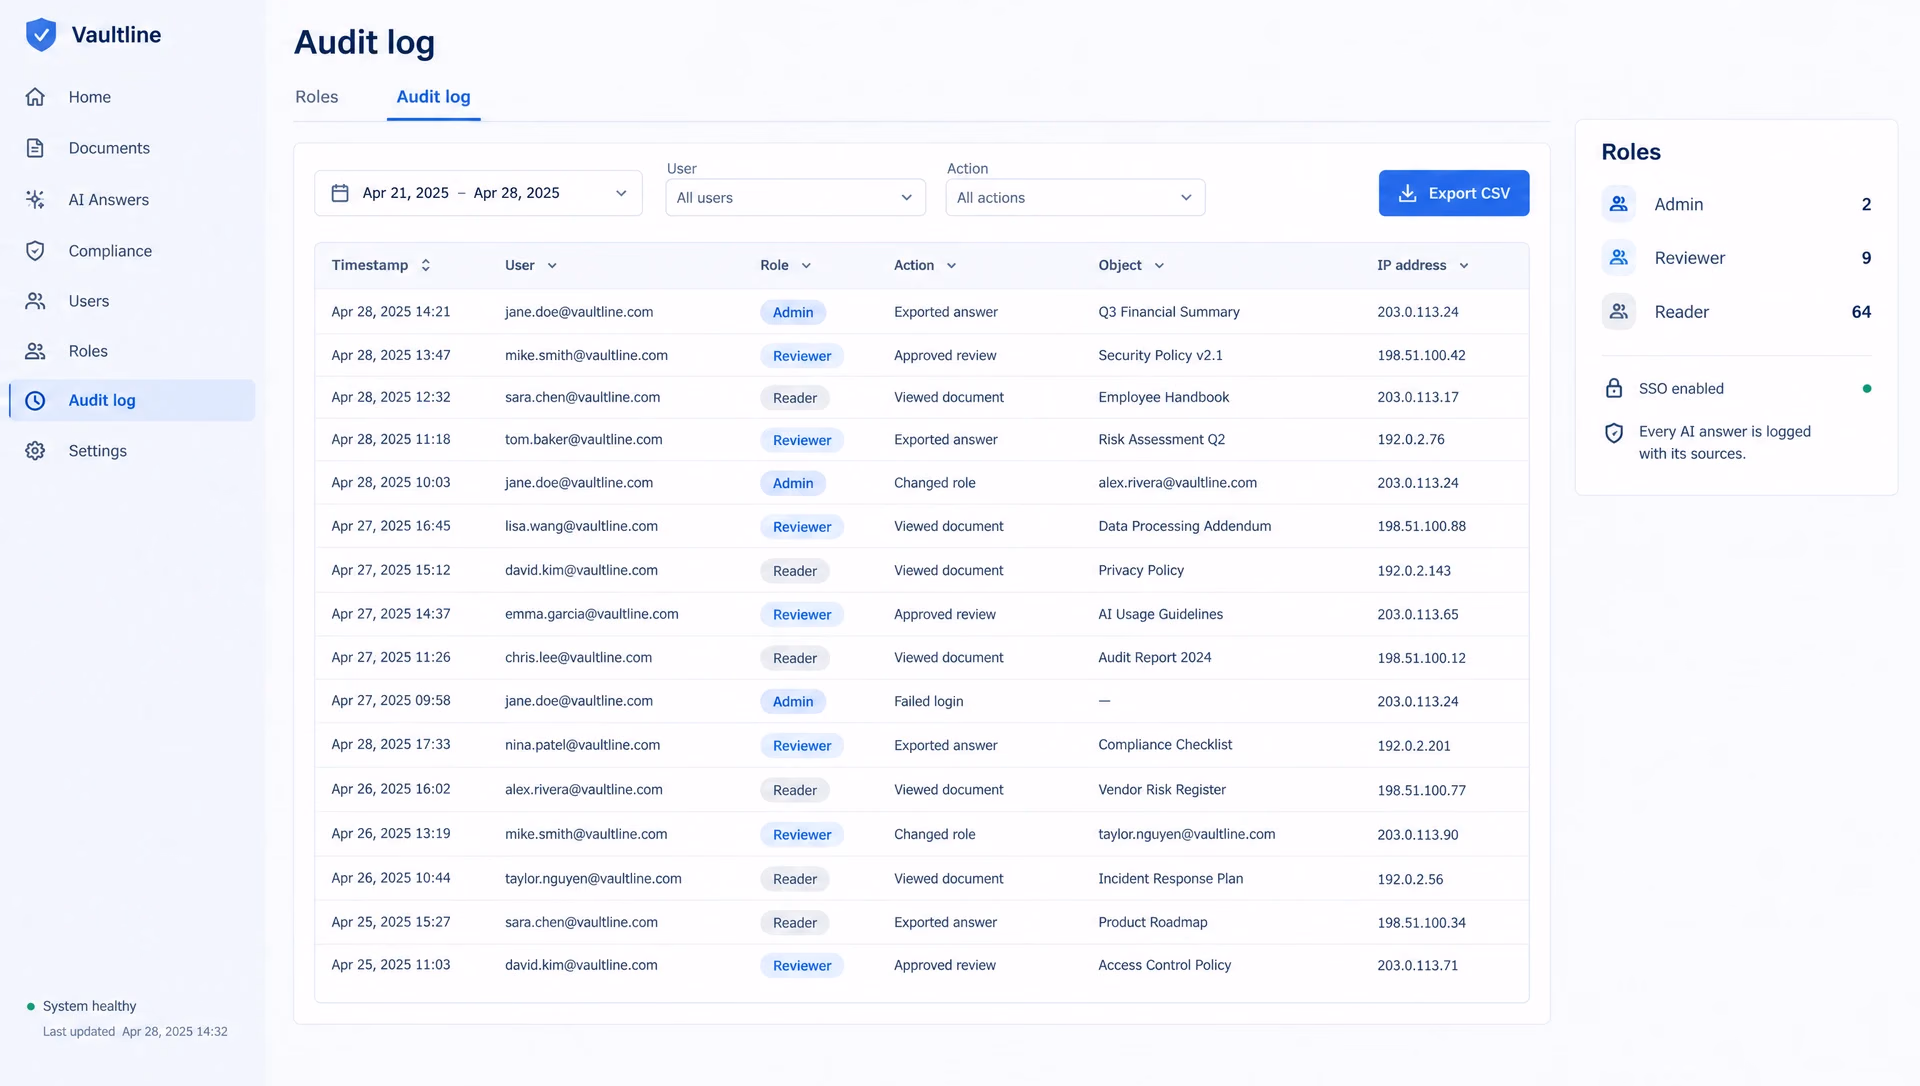Screen dimensions: 1920x1086
Task: Click the System healthy status indicator
Action: pyautogui.click(x=82, y=1006)
